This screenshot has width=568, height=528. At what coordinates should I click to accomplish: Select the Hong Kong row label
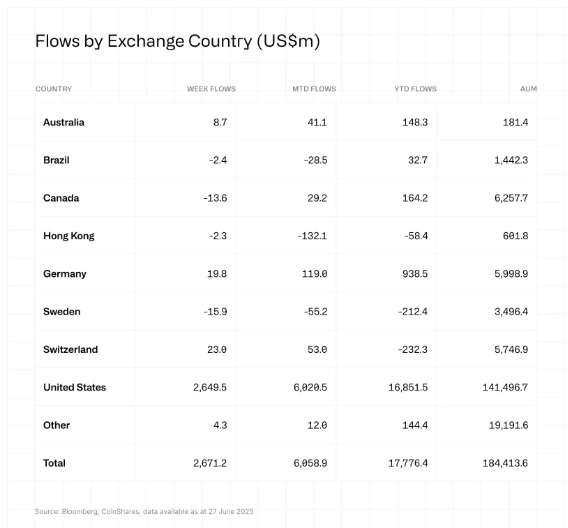pyautogui.click(x=69, y=236)
